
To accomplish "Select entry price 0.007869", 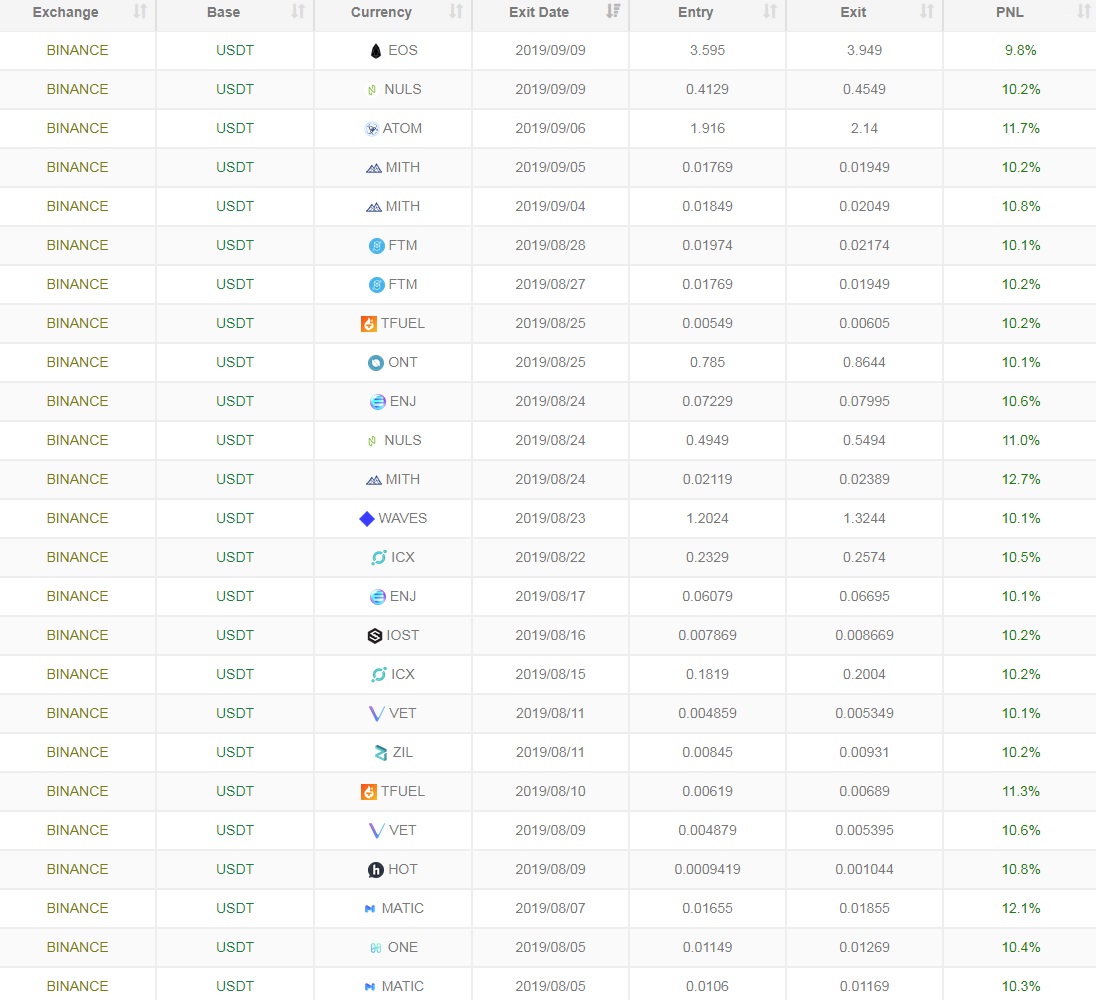I will (x=707, y=635).
